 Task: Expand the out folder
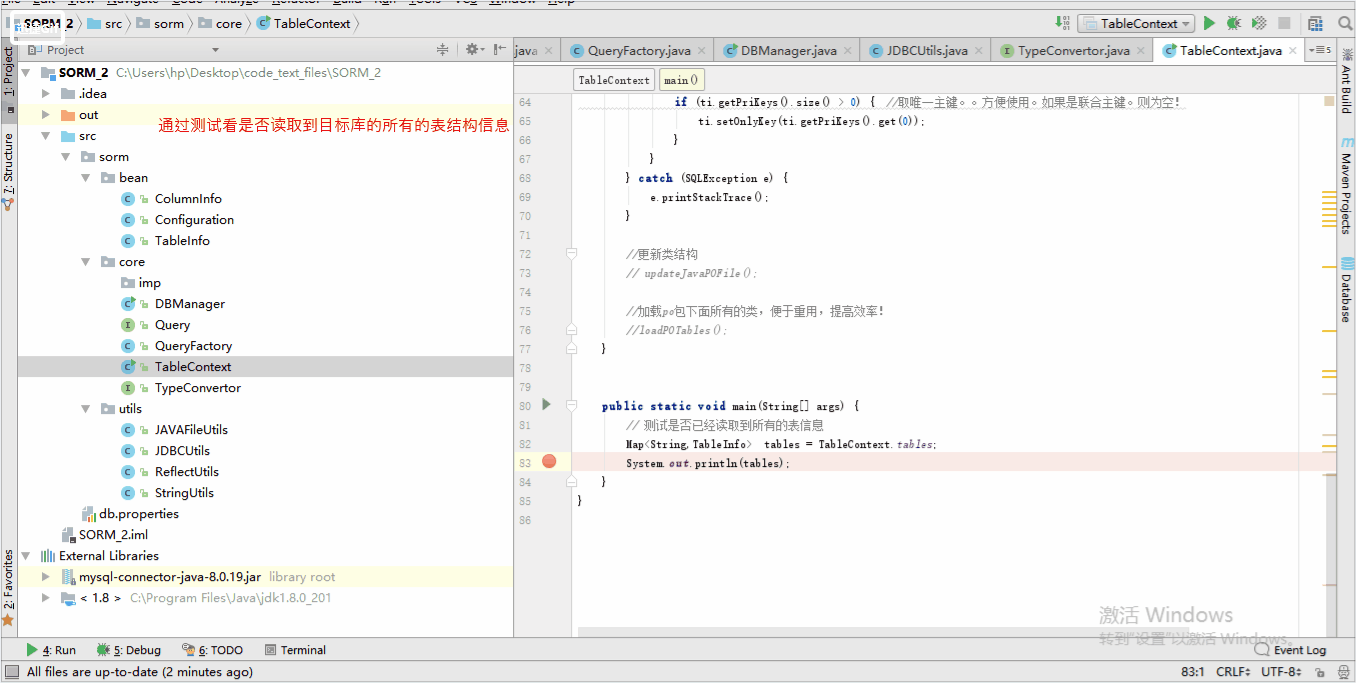(46, 115)
